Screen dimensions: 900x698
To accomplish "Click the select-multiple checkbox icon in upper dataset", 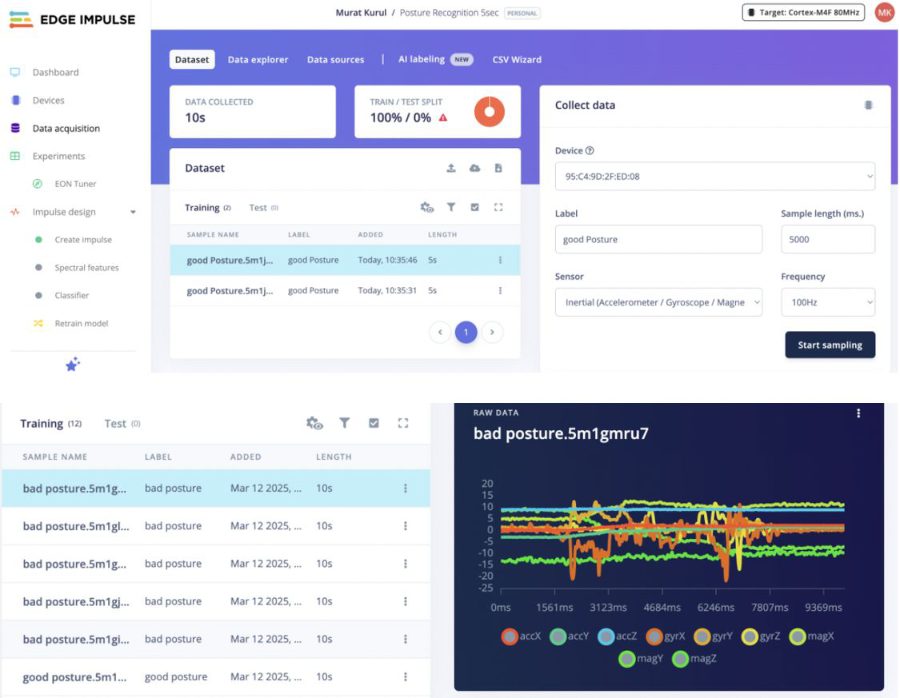I will click(x=475, y=207).
